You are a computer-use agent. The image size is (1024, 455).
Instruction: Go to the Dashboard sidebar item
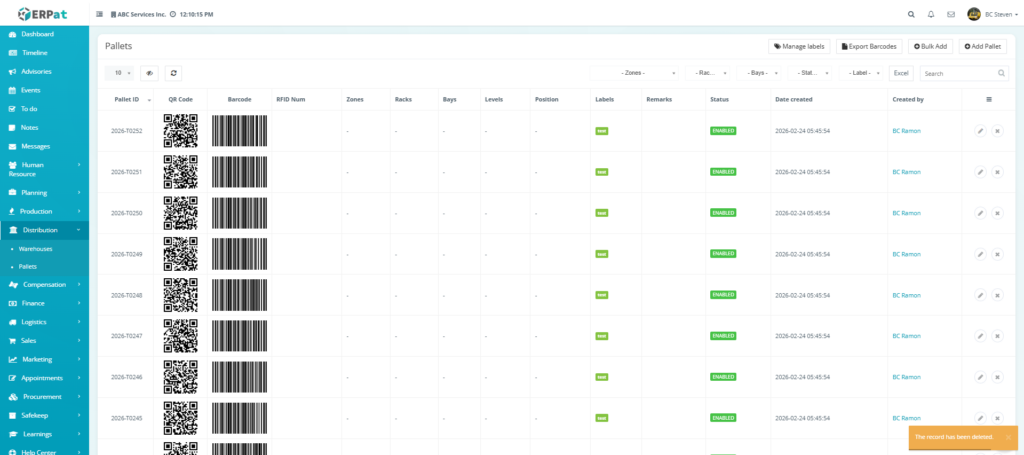click(x=38, y=34)
